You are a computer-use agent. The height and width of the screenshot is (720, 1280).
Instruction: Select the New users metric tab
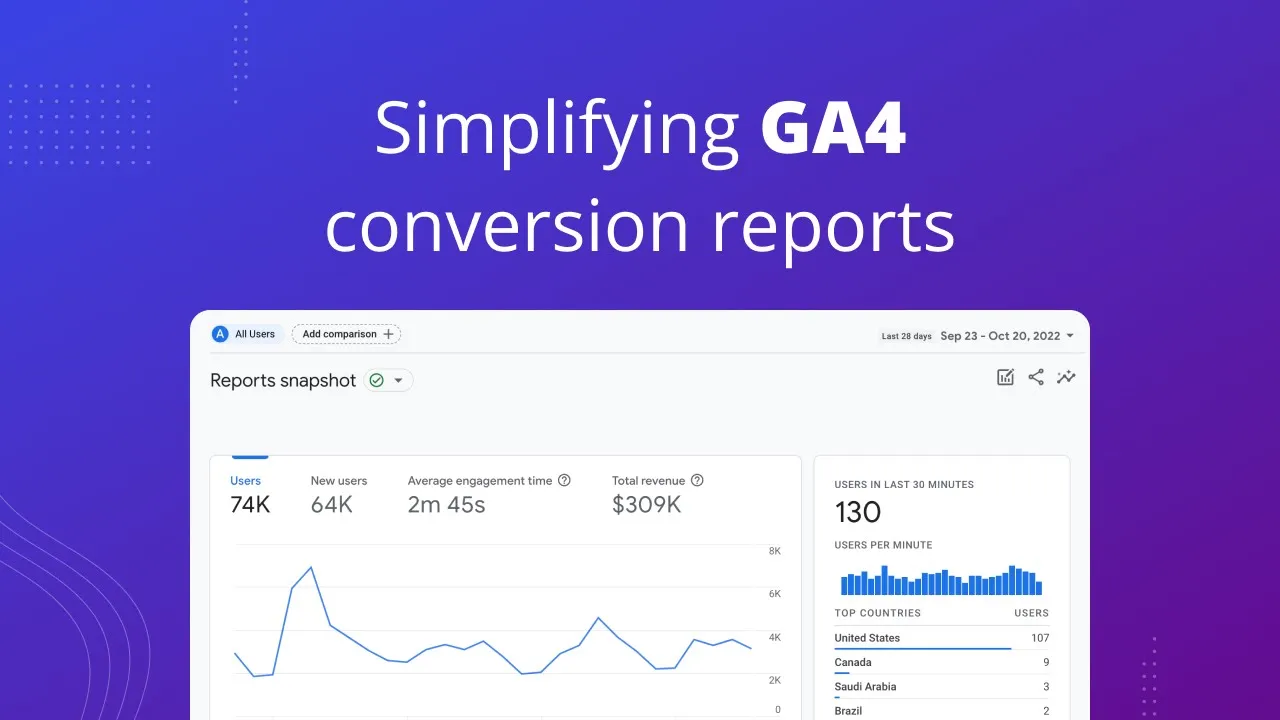click(339, 494)
